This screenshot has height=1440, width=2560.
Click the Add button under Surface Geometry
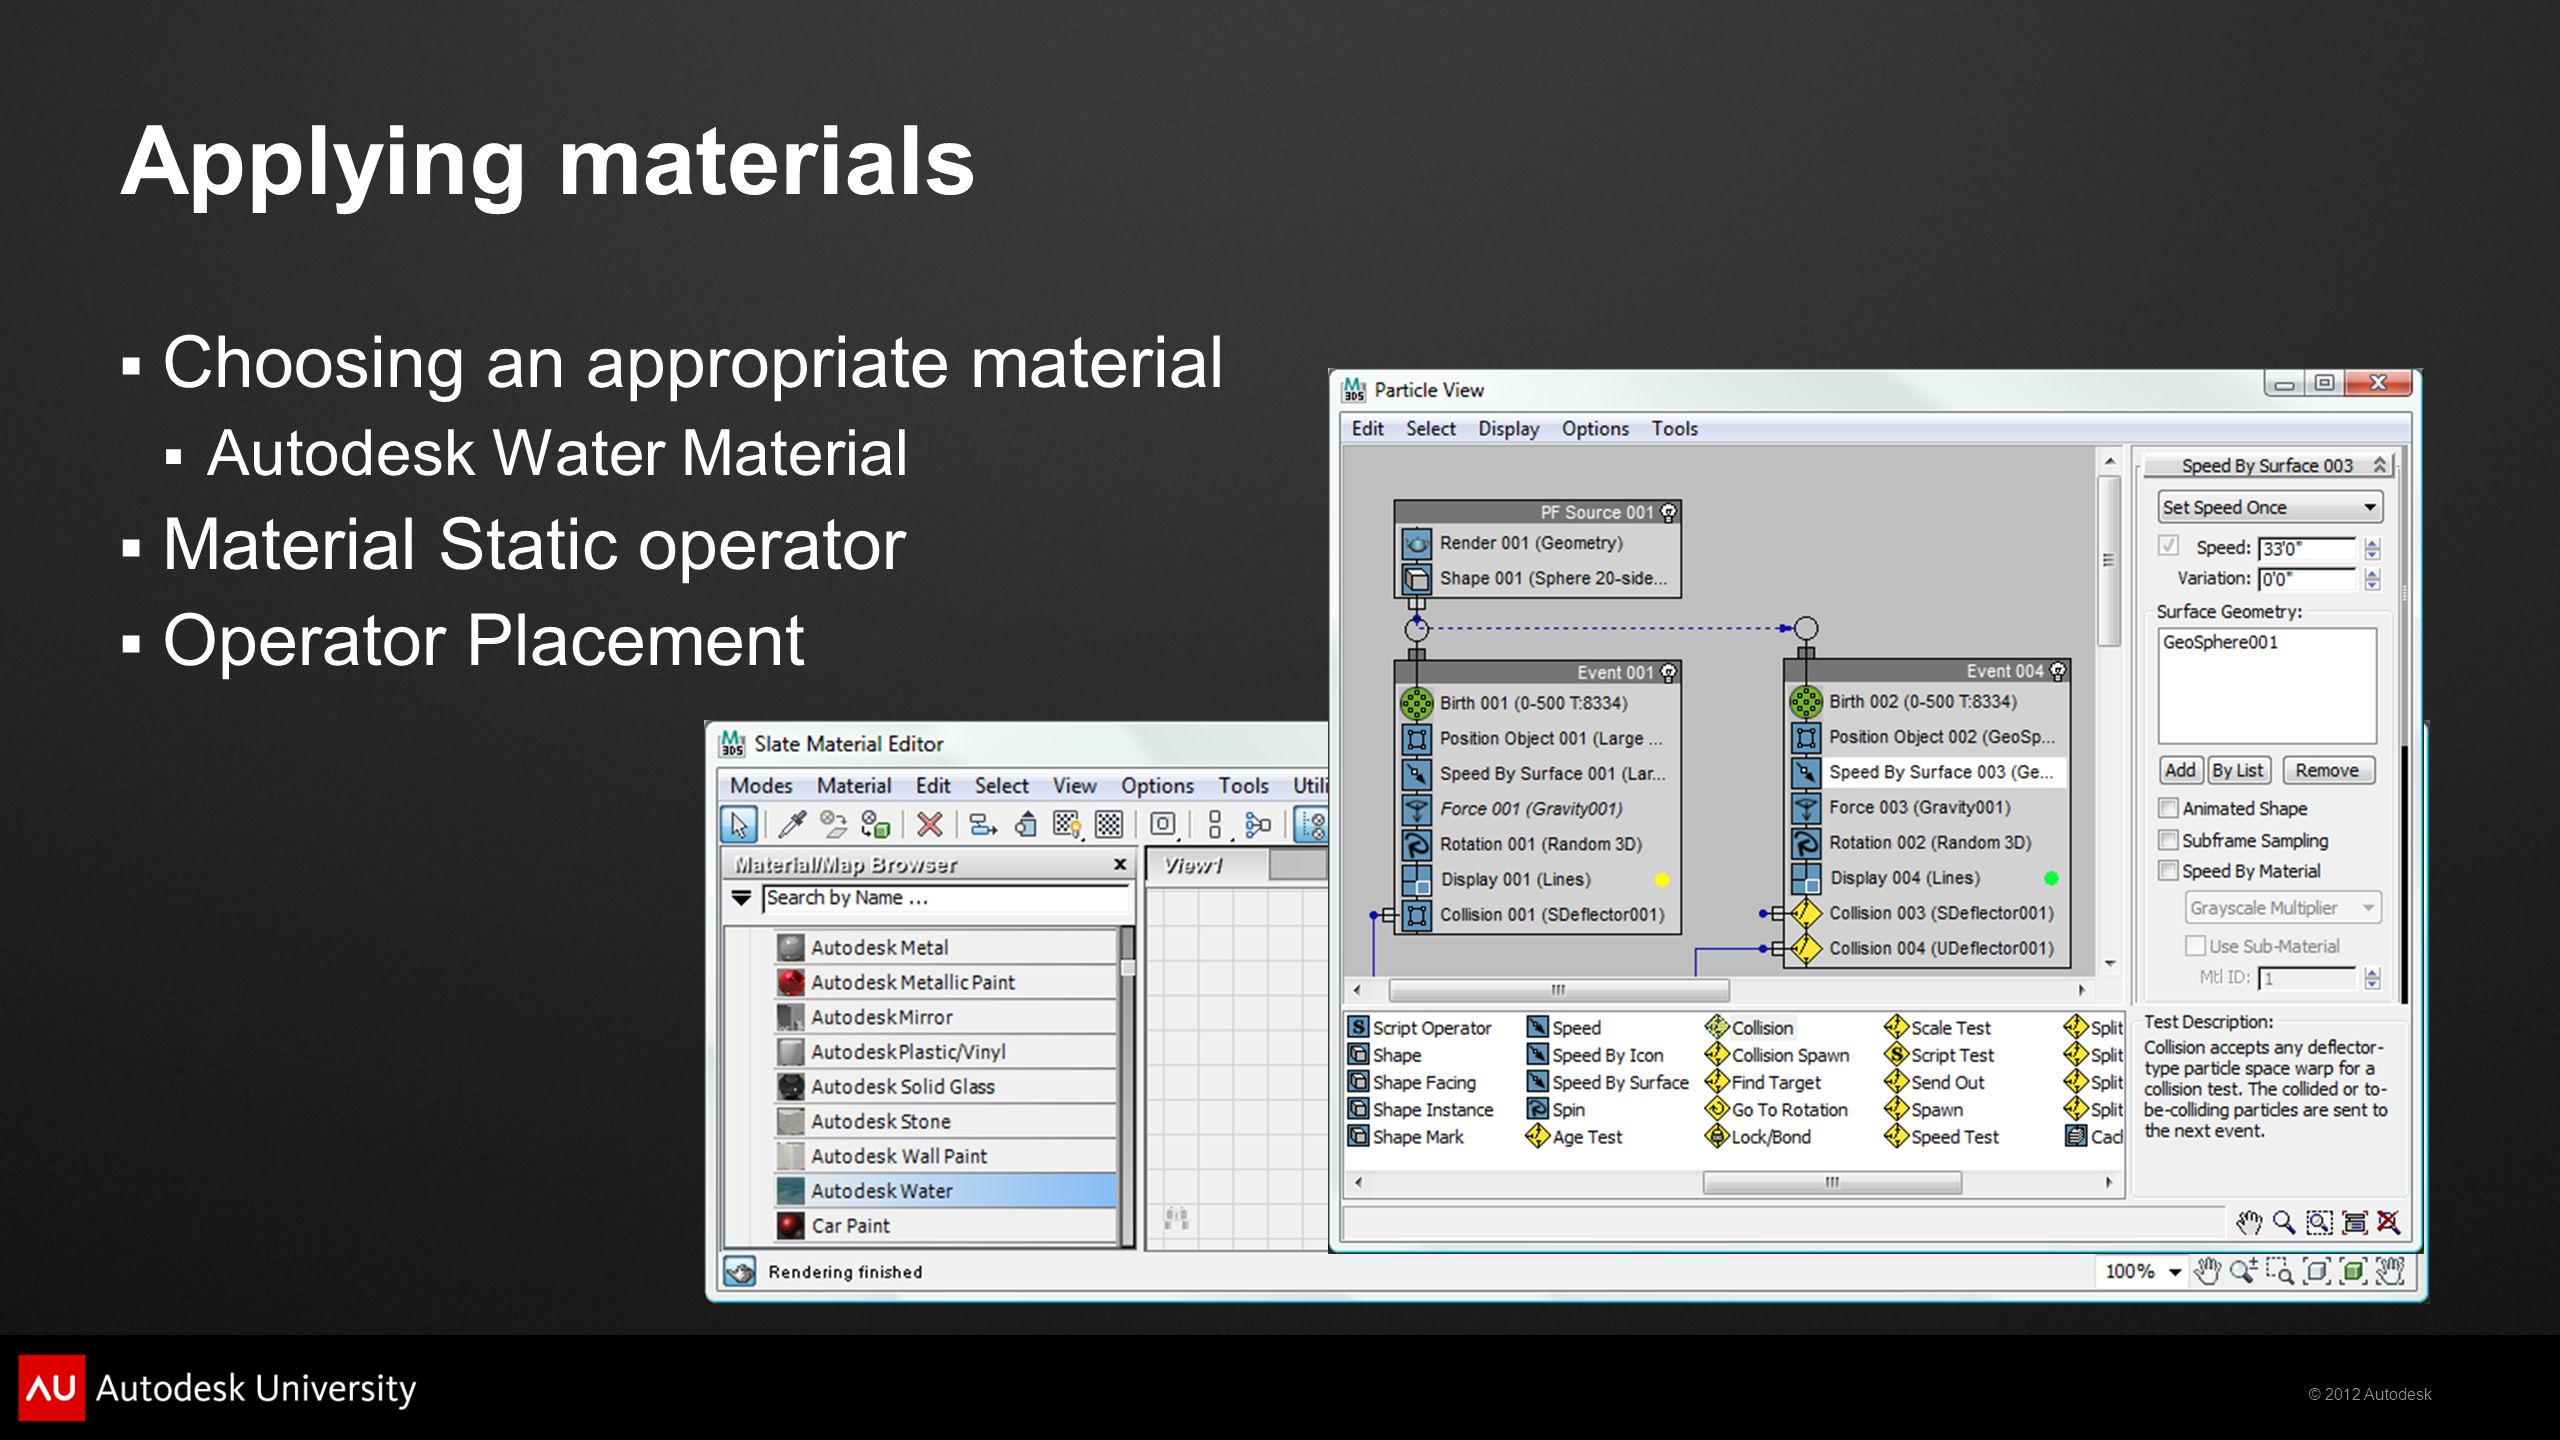(2180, 770)
